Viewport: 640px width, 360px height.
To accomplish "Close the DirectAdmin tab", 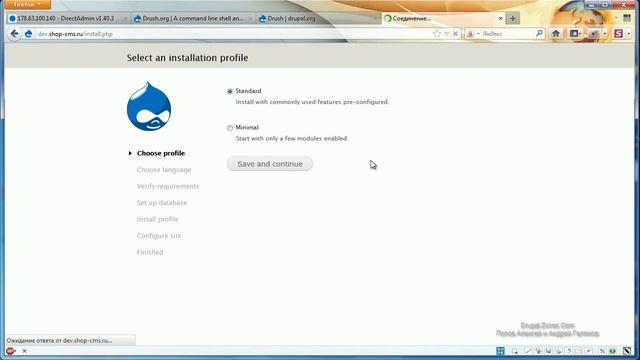I will coord(125,18).
